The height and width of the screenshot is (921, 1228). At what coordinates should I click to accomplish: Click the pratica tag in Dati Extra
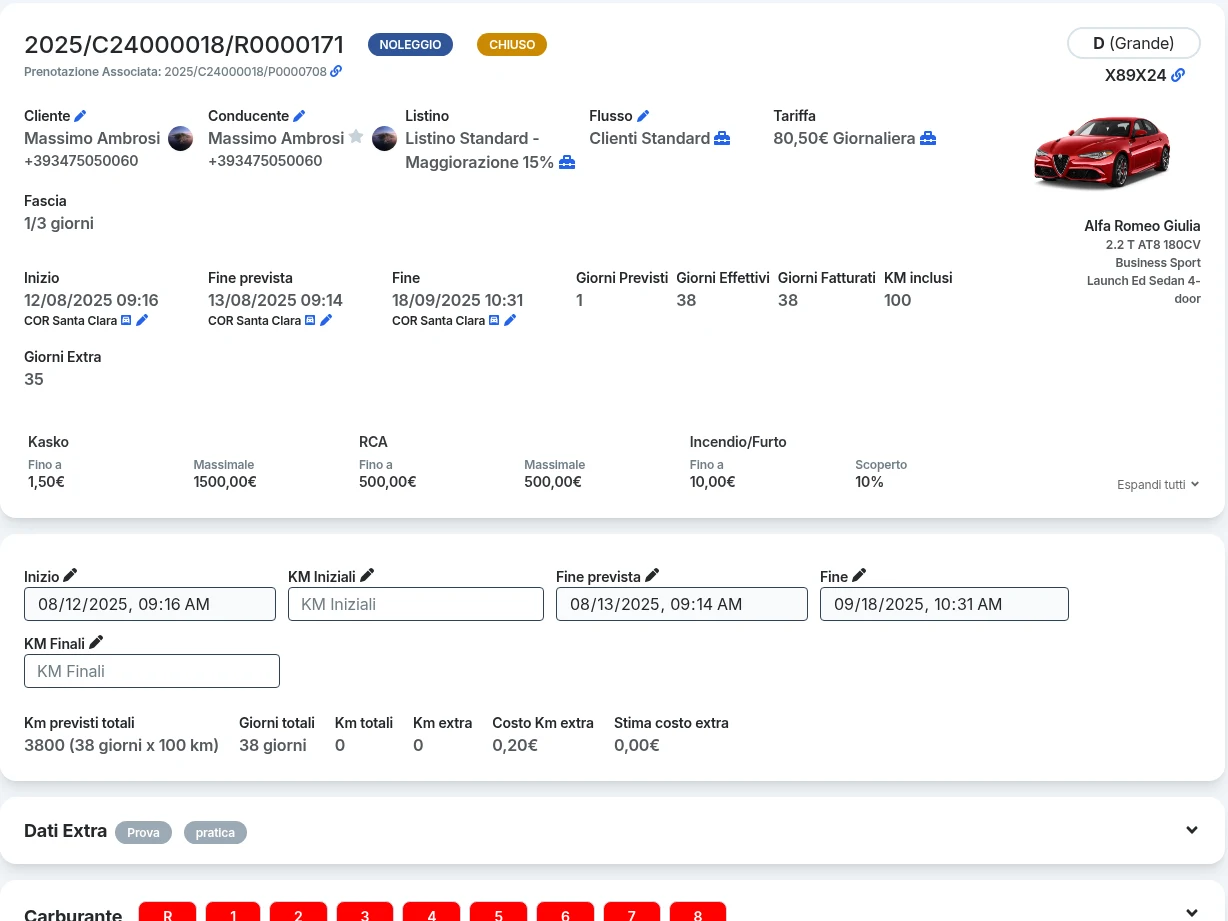(x=215, y=832)
